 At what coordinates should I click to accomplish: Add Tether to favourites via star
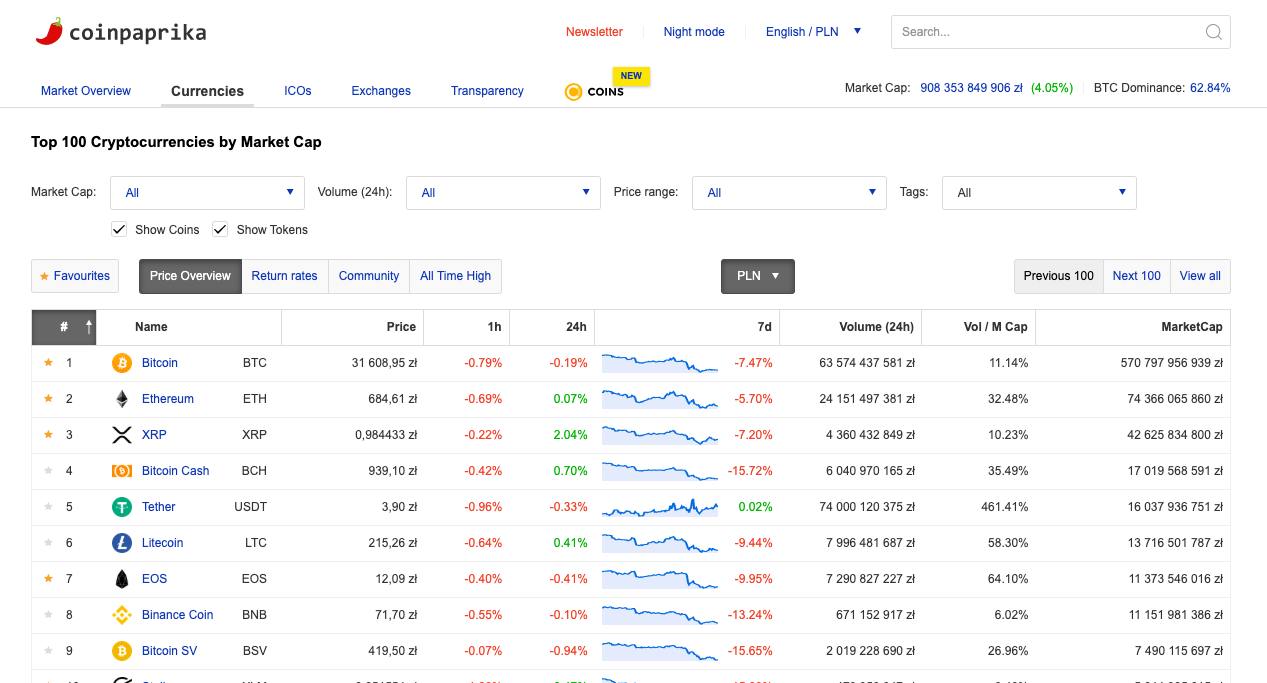[x=48, y=506]
